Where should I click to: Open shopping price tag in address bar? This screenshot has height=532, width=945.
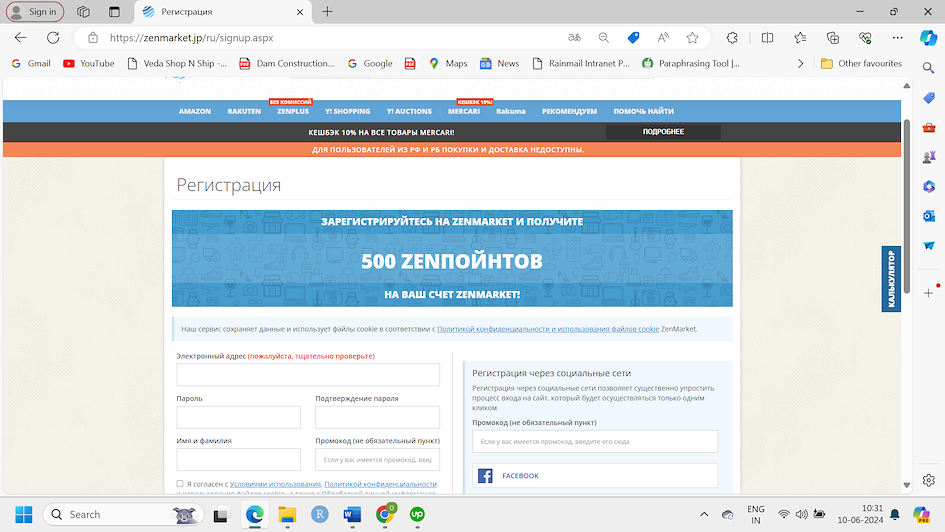(633, 37)
